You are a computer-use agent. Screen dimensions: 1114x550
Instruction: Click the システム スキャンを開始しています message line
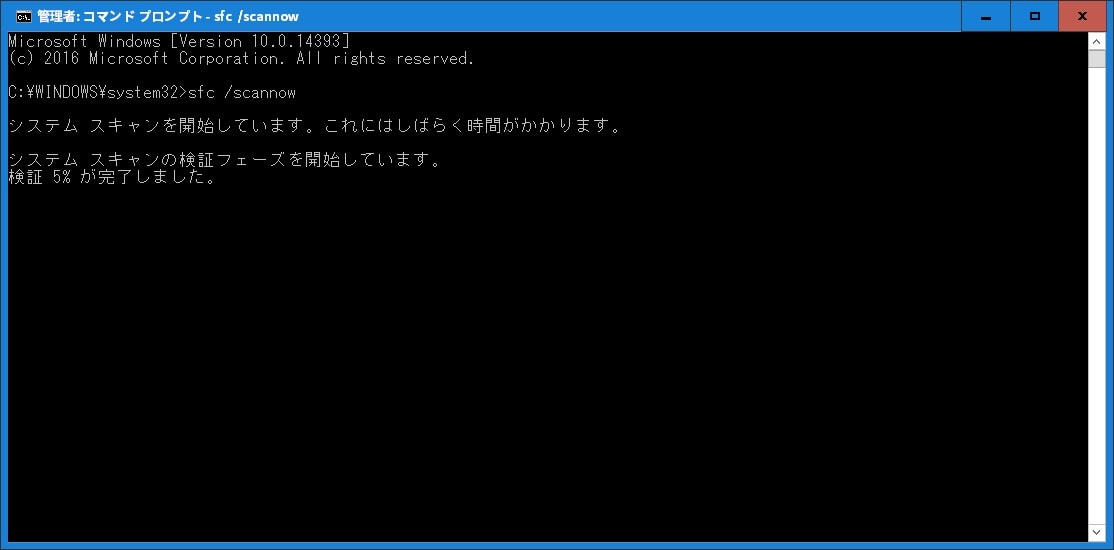coord(315,126)
